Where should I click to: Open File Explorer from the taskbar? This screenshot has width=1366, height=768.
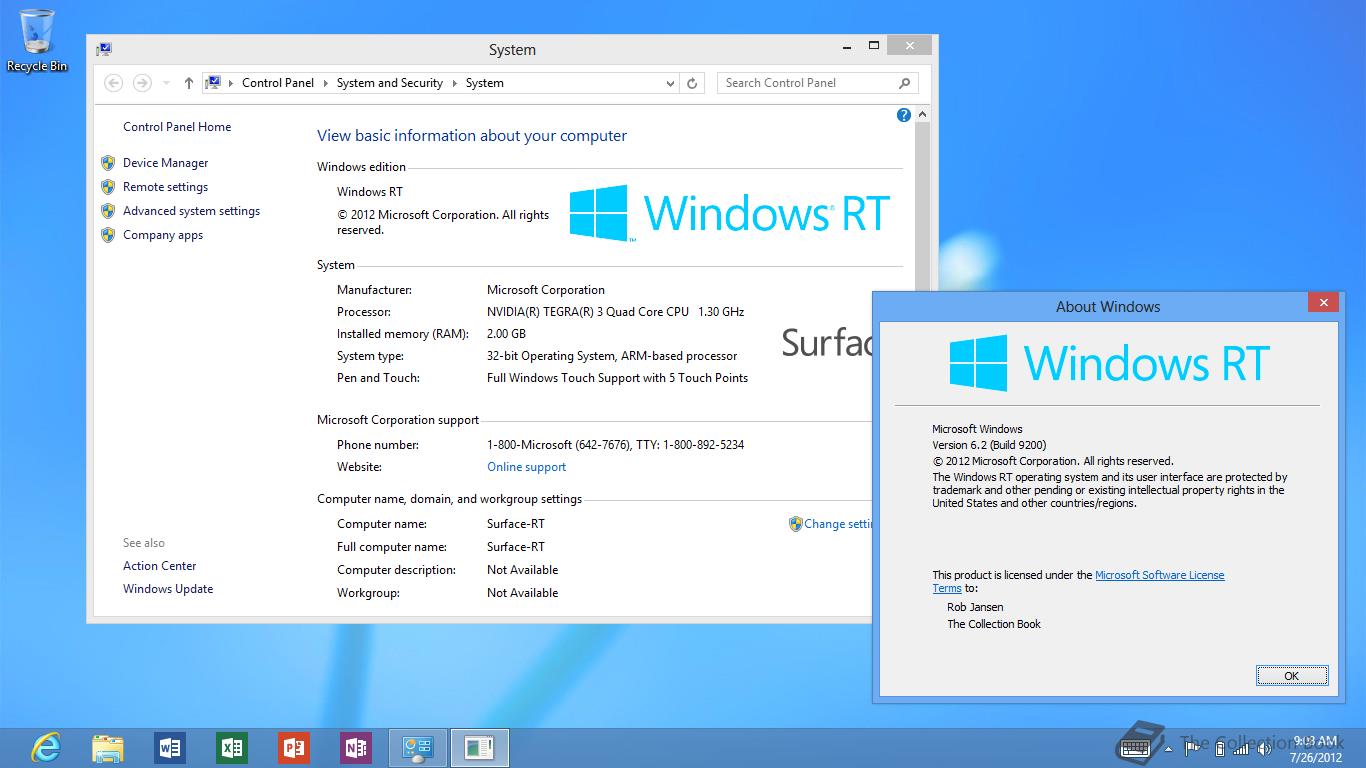(108, 748)
